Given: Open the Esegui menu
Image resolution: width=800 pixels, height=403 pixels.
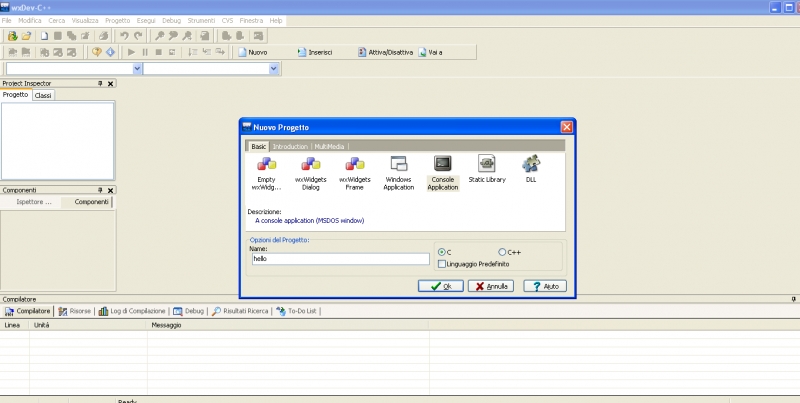Looking at the screenshot, I should (146, 21).
